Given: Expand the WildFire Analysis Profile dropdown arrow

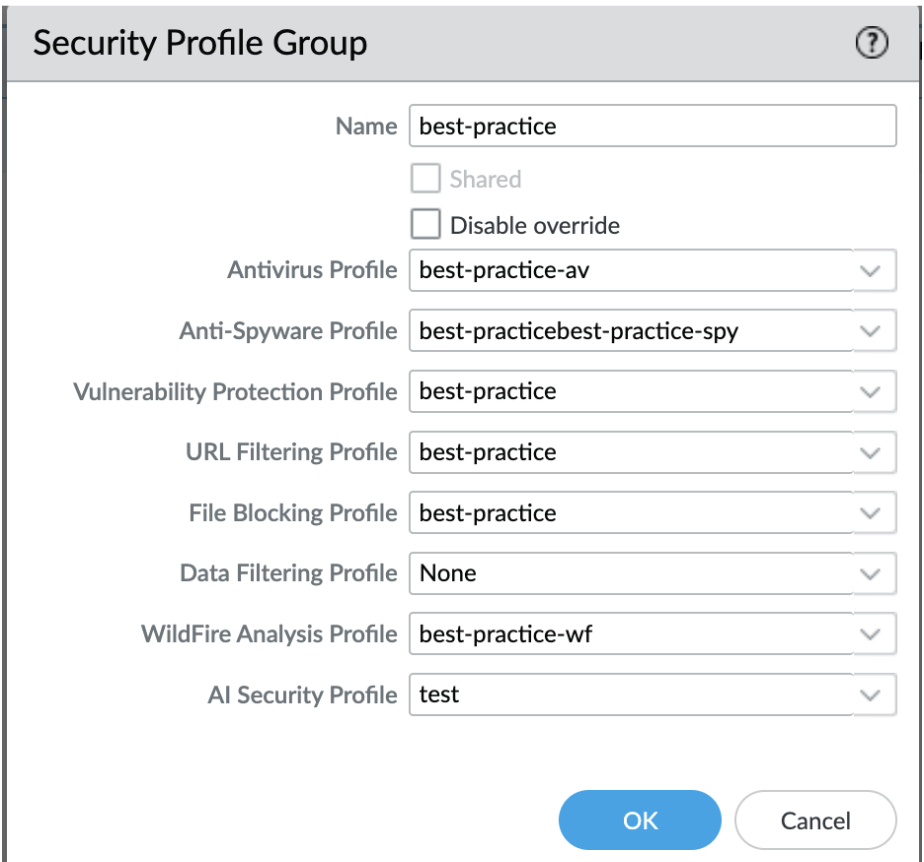Looking at the screenshot, I should [873, 634].
